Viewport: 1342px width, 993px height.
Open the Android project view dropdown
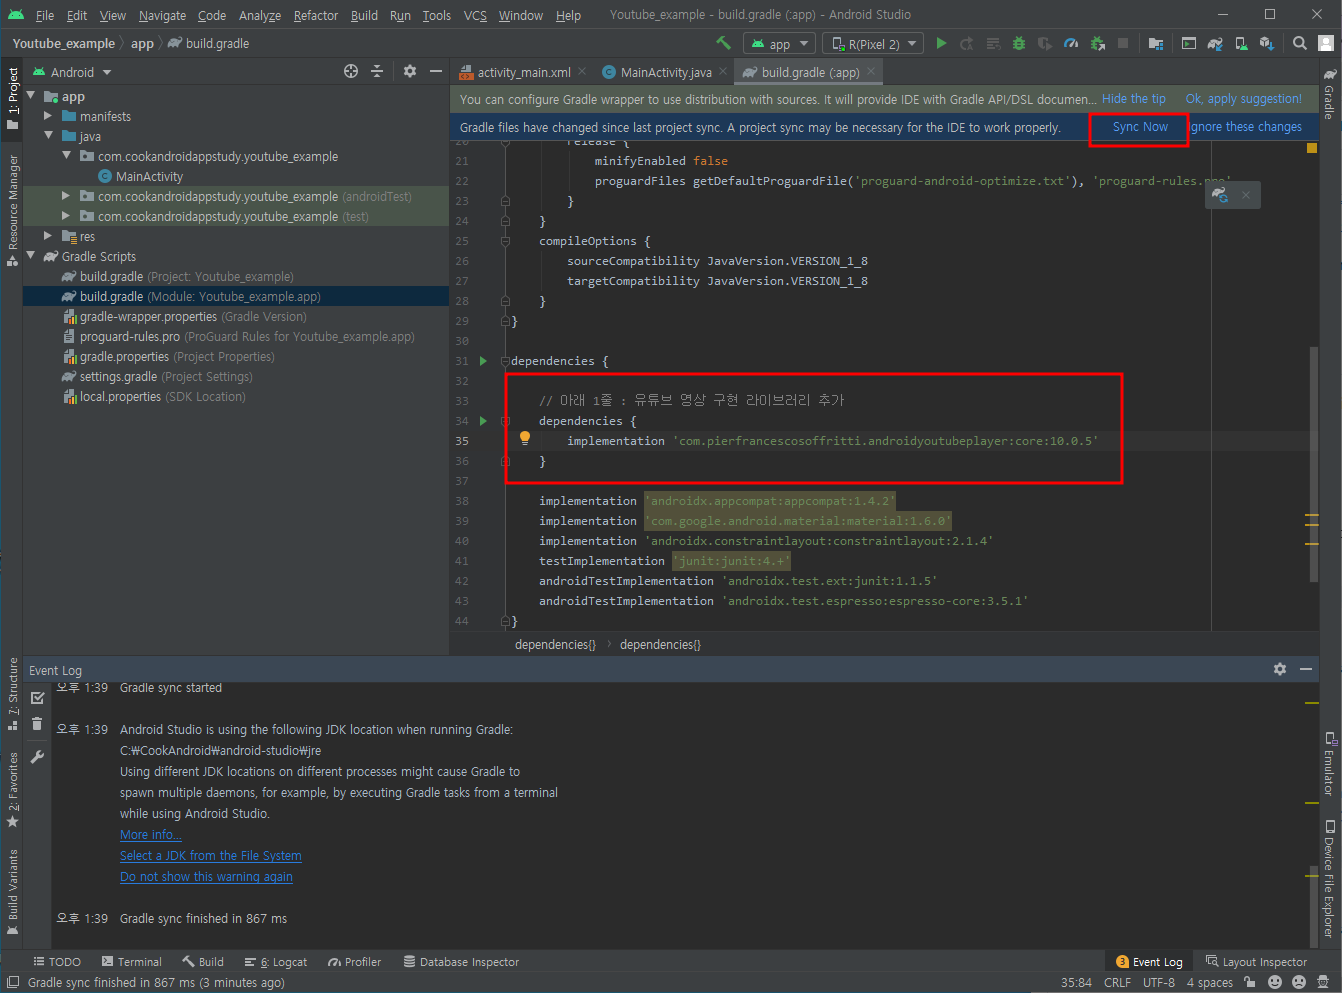coord(72,72)
